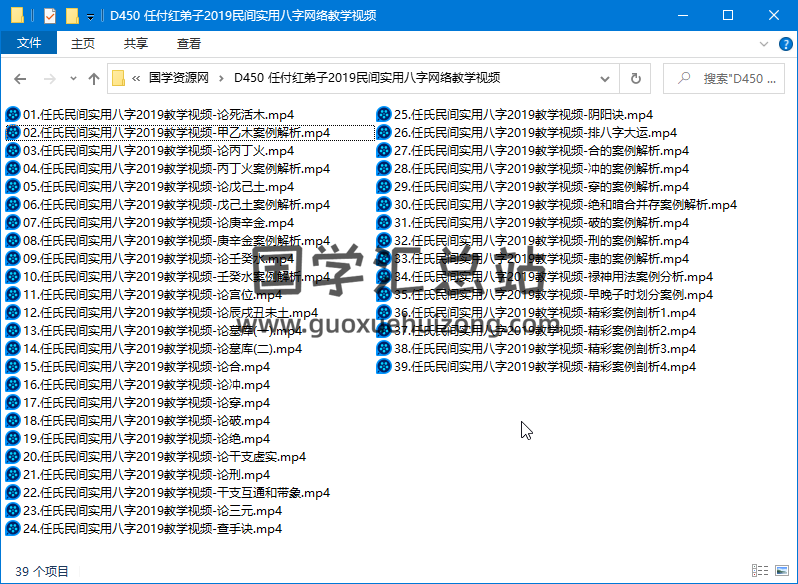Go forward with the right arrow button
798x584 pixels.
pos(49,79)
